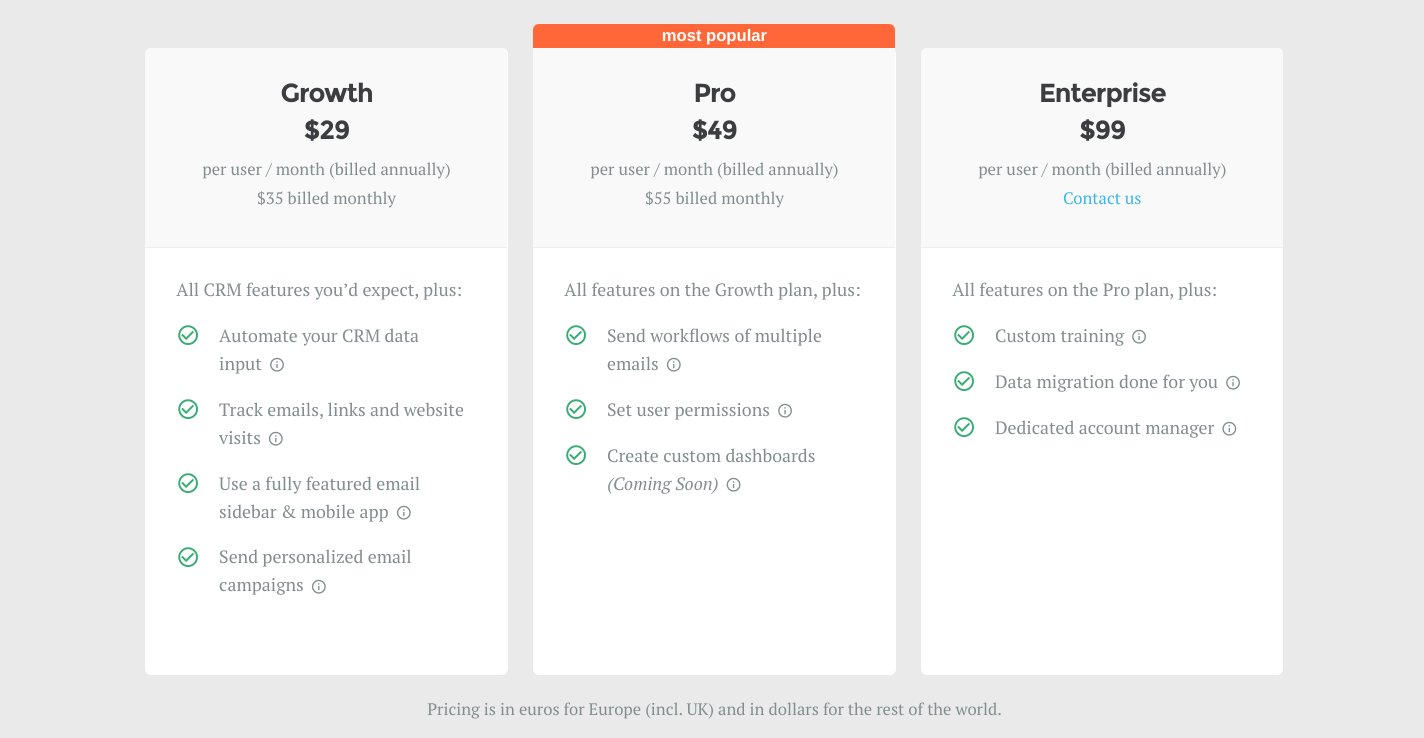
Task: Select the Growth plan heading
Action: tap(327, 93)
